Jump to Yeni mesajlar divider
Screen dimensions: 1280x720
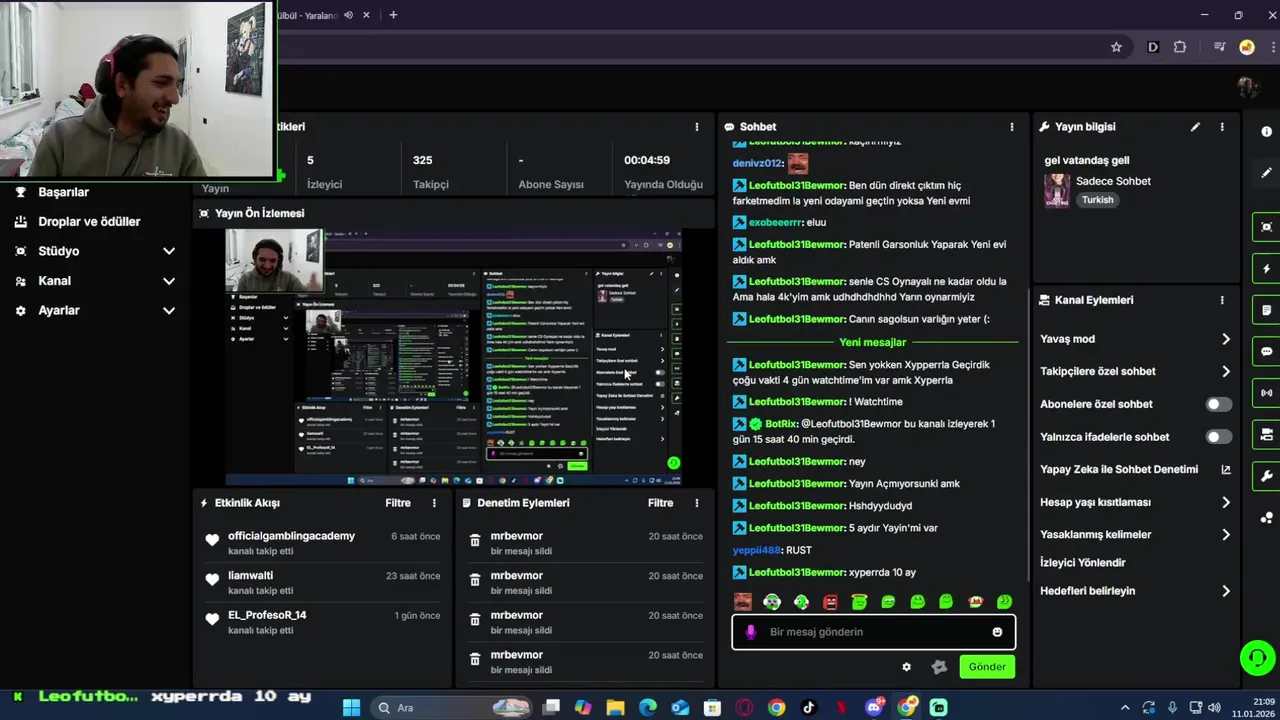click(x=872, y=342)
